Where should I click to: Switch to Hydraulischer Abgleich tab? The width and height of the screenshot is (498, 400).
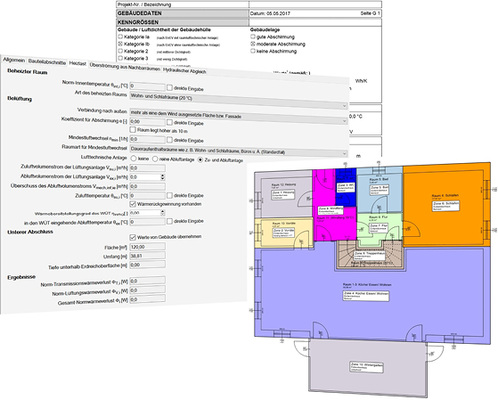click(184, 71)
